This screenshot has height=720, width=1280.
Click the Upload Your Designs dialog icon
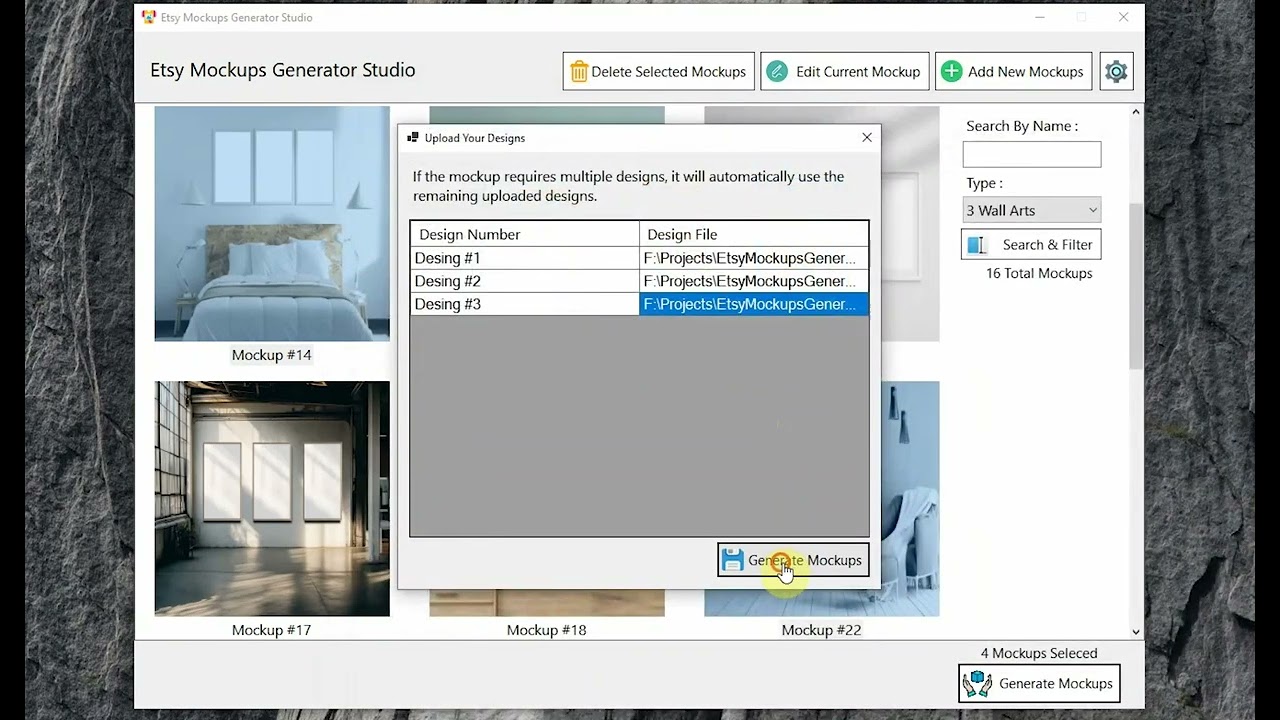pyautogui.click(x=413, y=138)
